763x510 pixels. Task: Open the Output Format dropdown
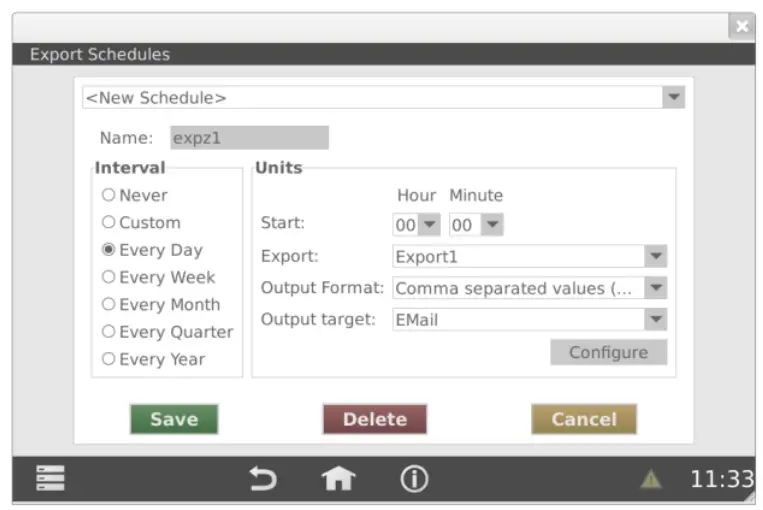coord(655,288)
